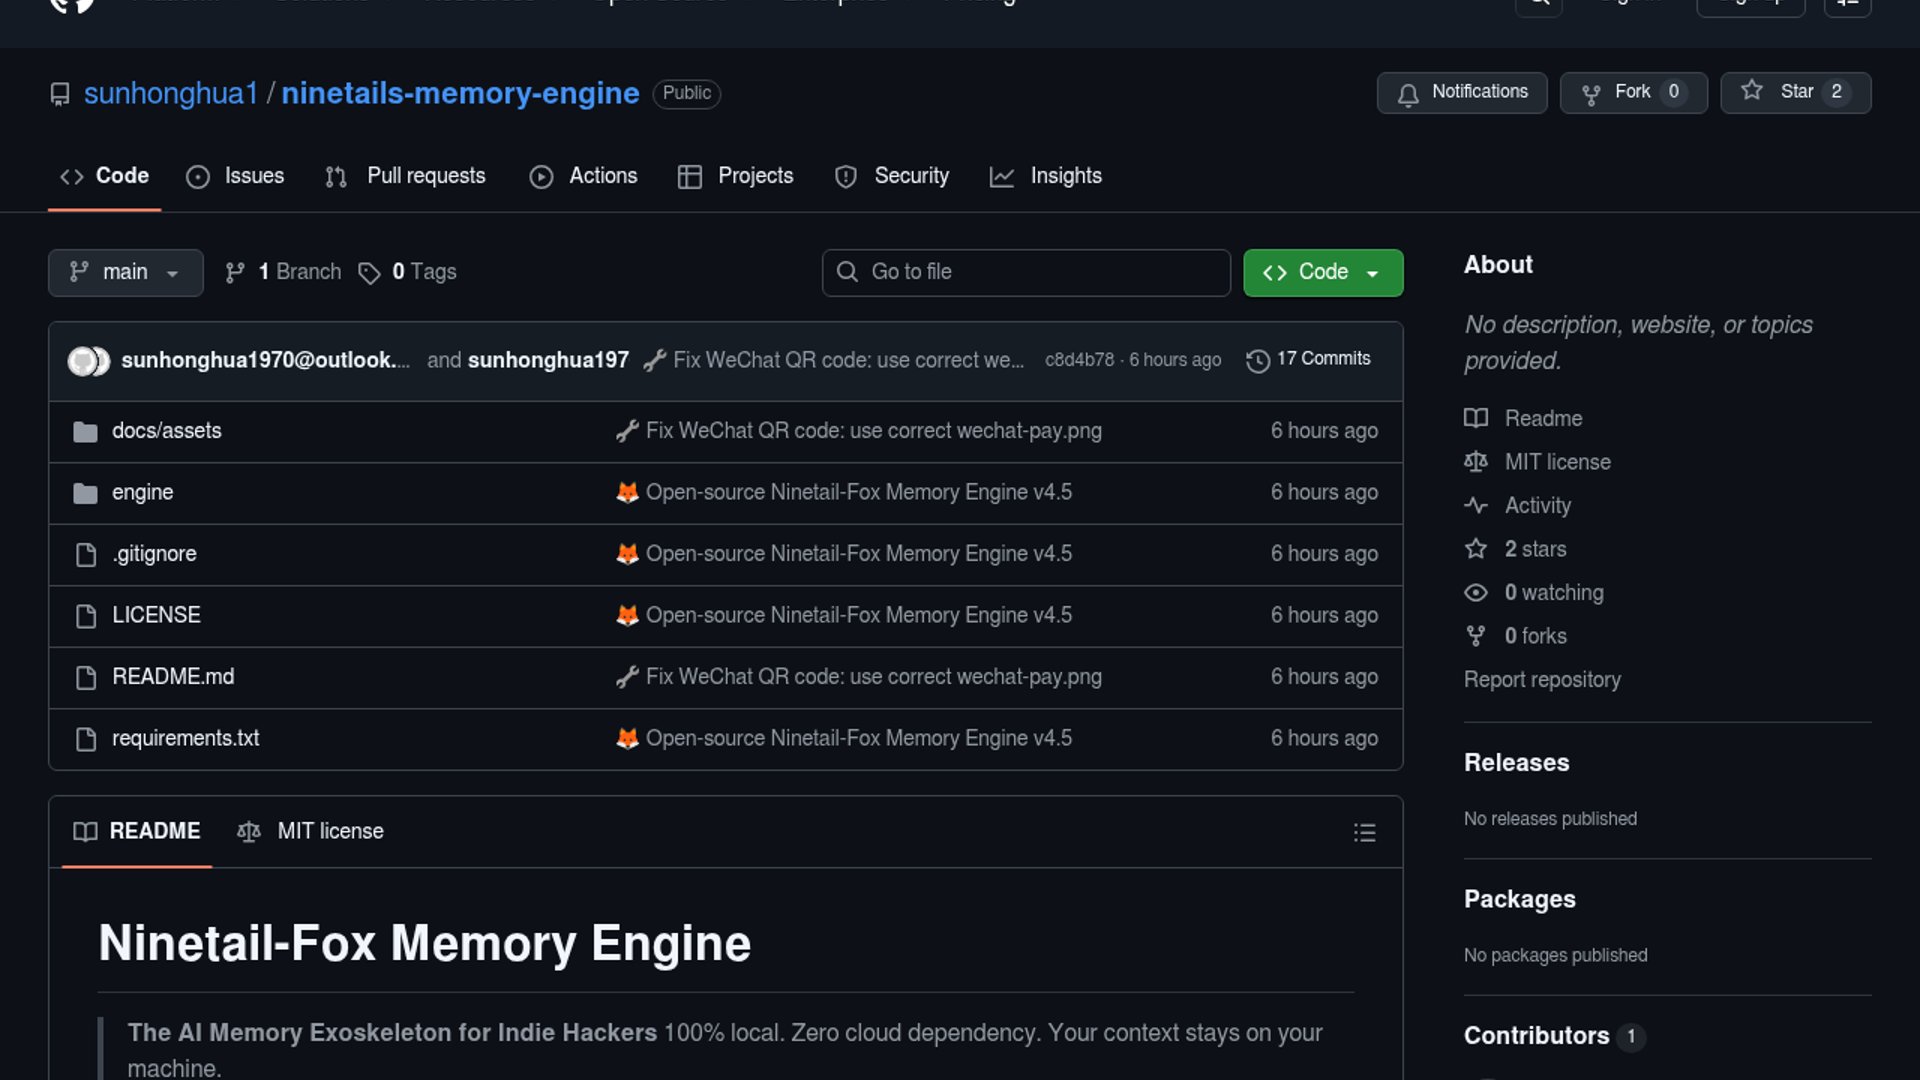Viewport: 1920px width, 1080px height.
Task: Open the Notifications bell button
Action: tap(1461, 92)
